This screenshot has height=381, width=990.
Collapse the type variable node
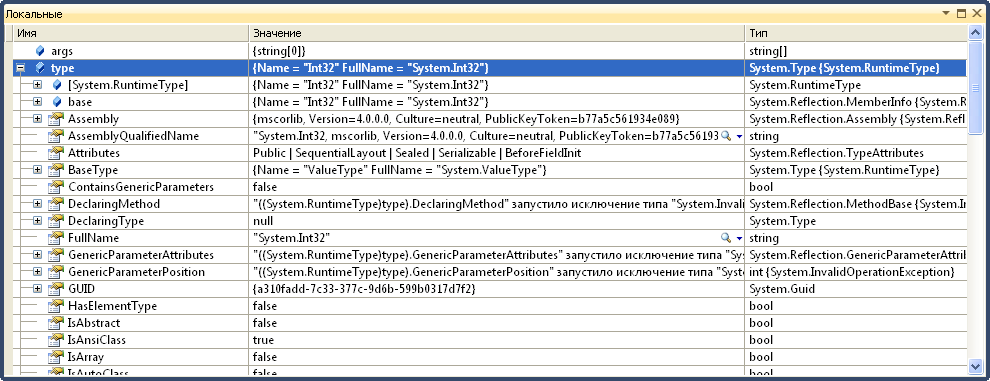point(20,68)
